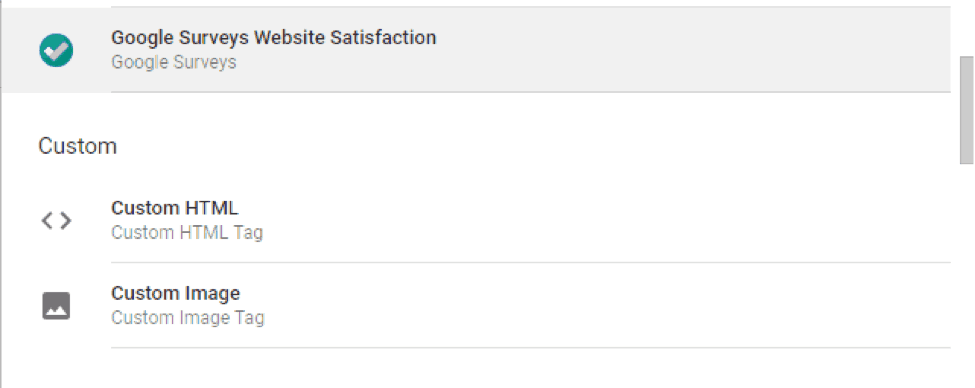Viewport: 975px width, 388px height.
Task: Click the Google Surveys teal checkmark icon
Action: (56, 50)
